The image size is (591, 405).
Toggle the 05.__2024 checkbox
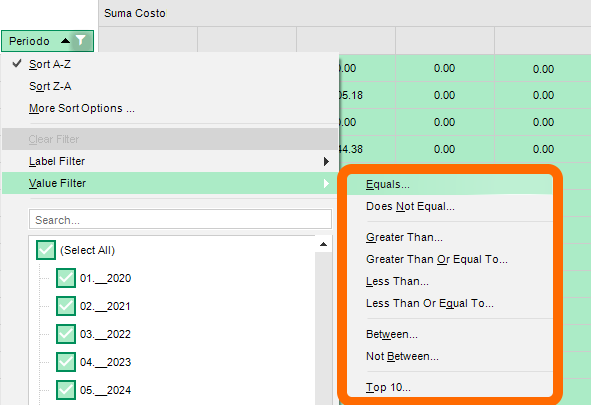point(66,390)
